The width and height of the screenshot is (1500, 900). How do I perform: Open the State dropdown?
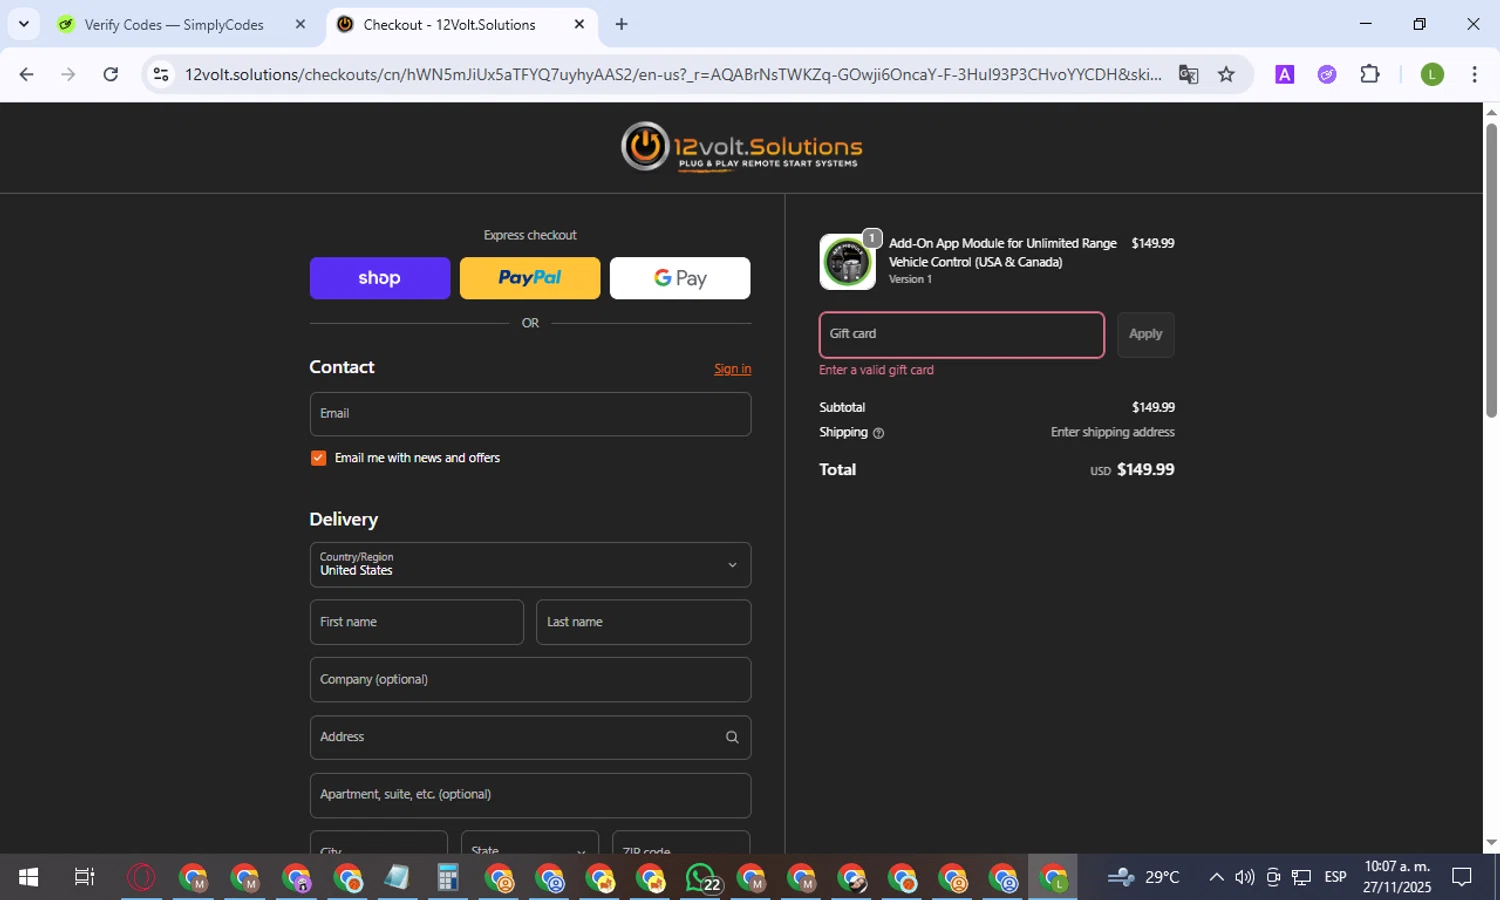[530, 843]
